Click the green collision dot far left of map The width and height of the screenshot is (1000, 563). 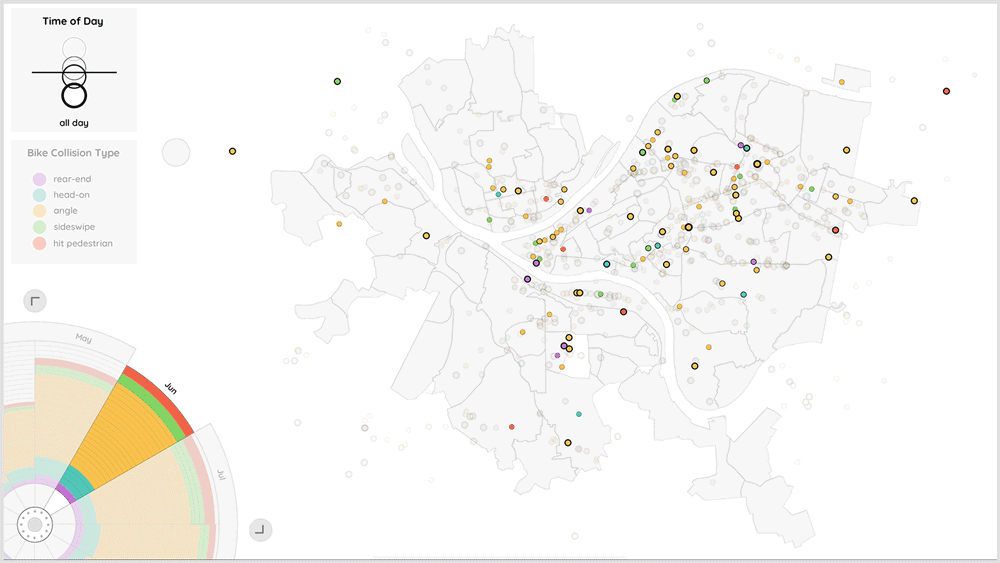337,82
